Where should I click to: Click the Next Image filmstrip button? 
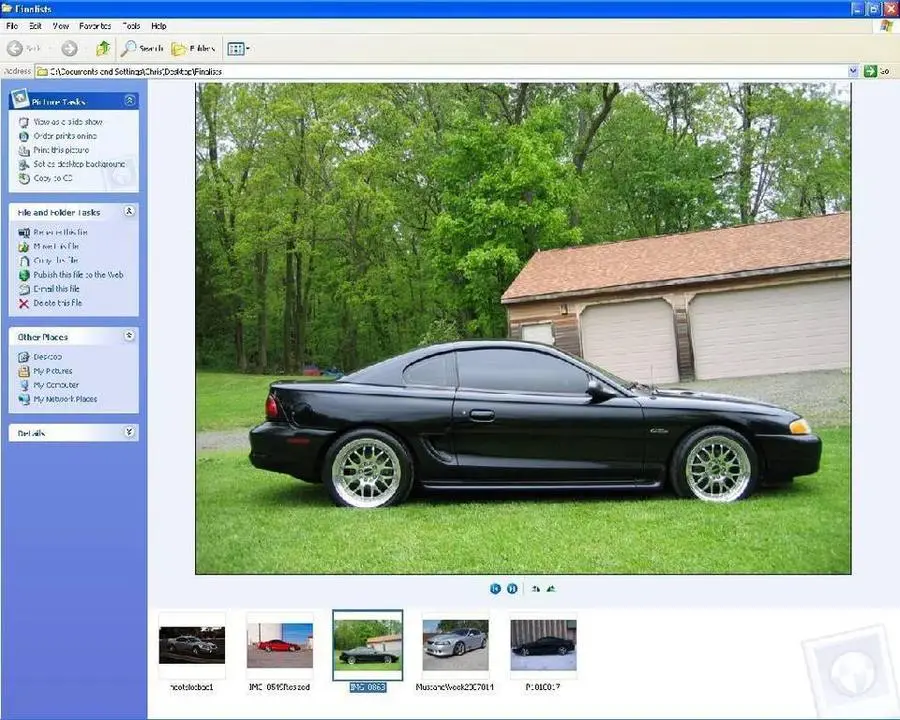512,589
